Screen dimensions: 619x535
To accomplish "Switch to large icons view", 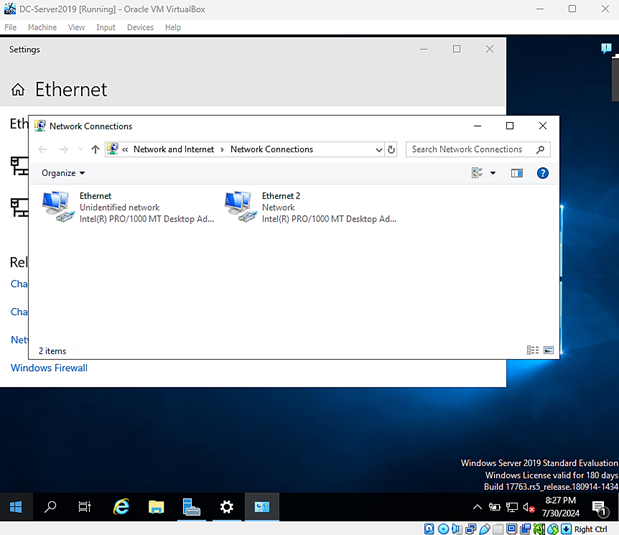I will click(x=546, y=350).
